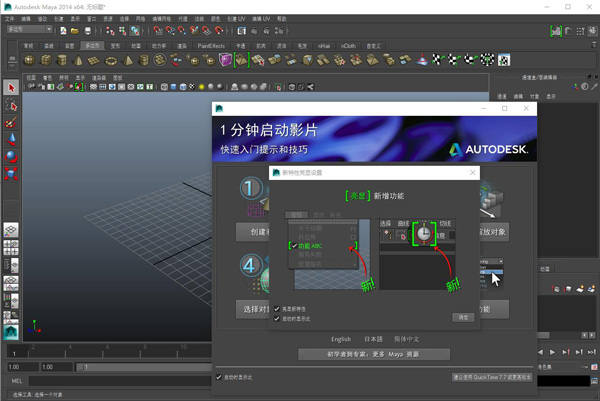Image resolution: width=600 pixels, height=401 pixels.
Task: Toggle select by object type mode
Action: (122, 31)
